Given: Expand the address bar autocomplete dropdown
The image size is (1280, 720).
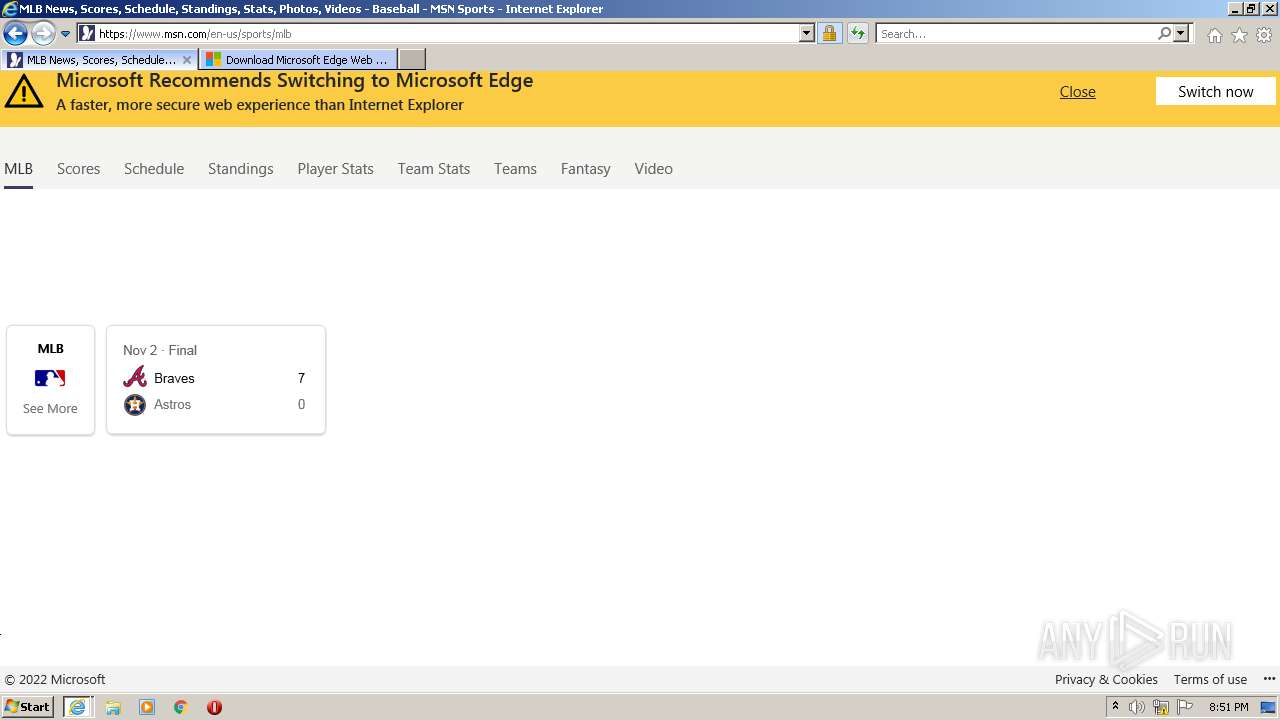Looking at the screenshot, I should 807,33.
